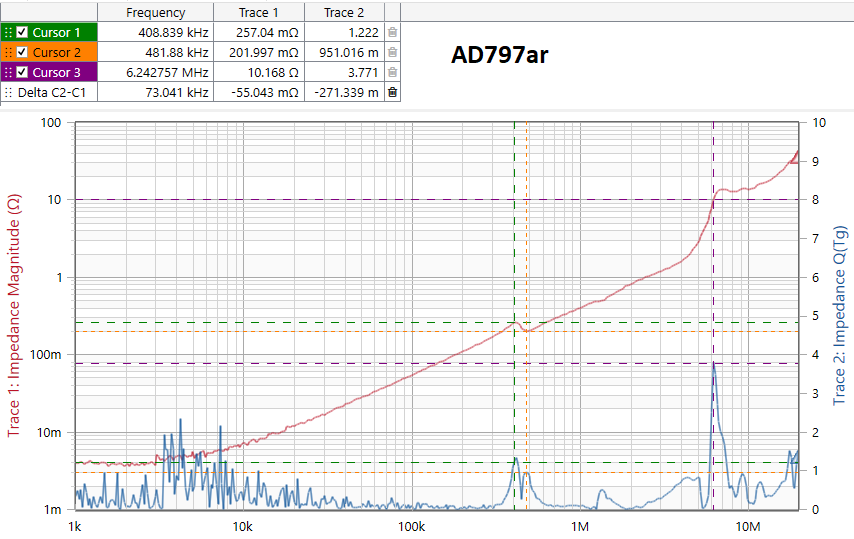Click the Trace 1 Impedance Magnitude axis label

point(14,316)
